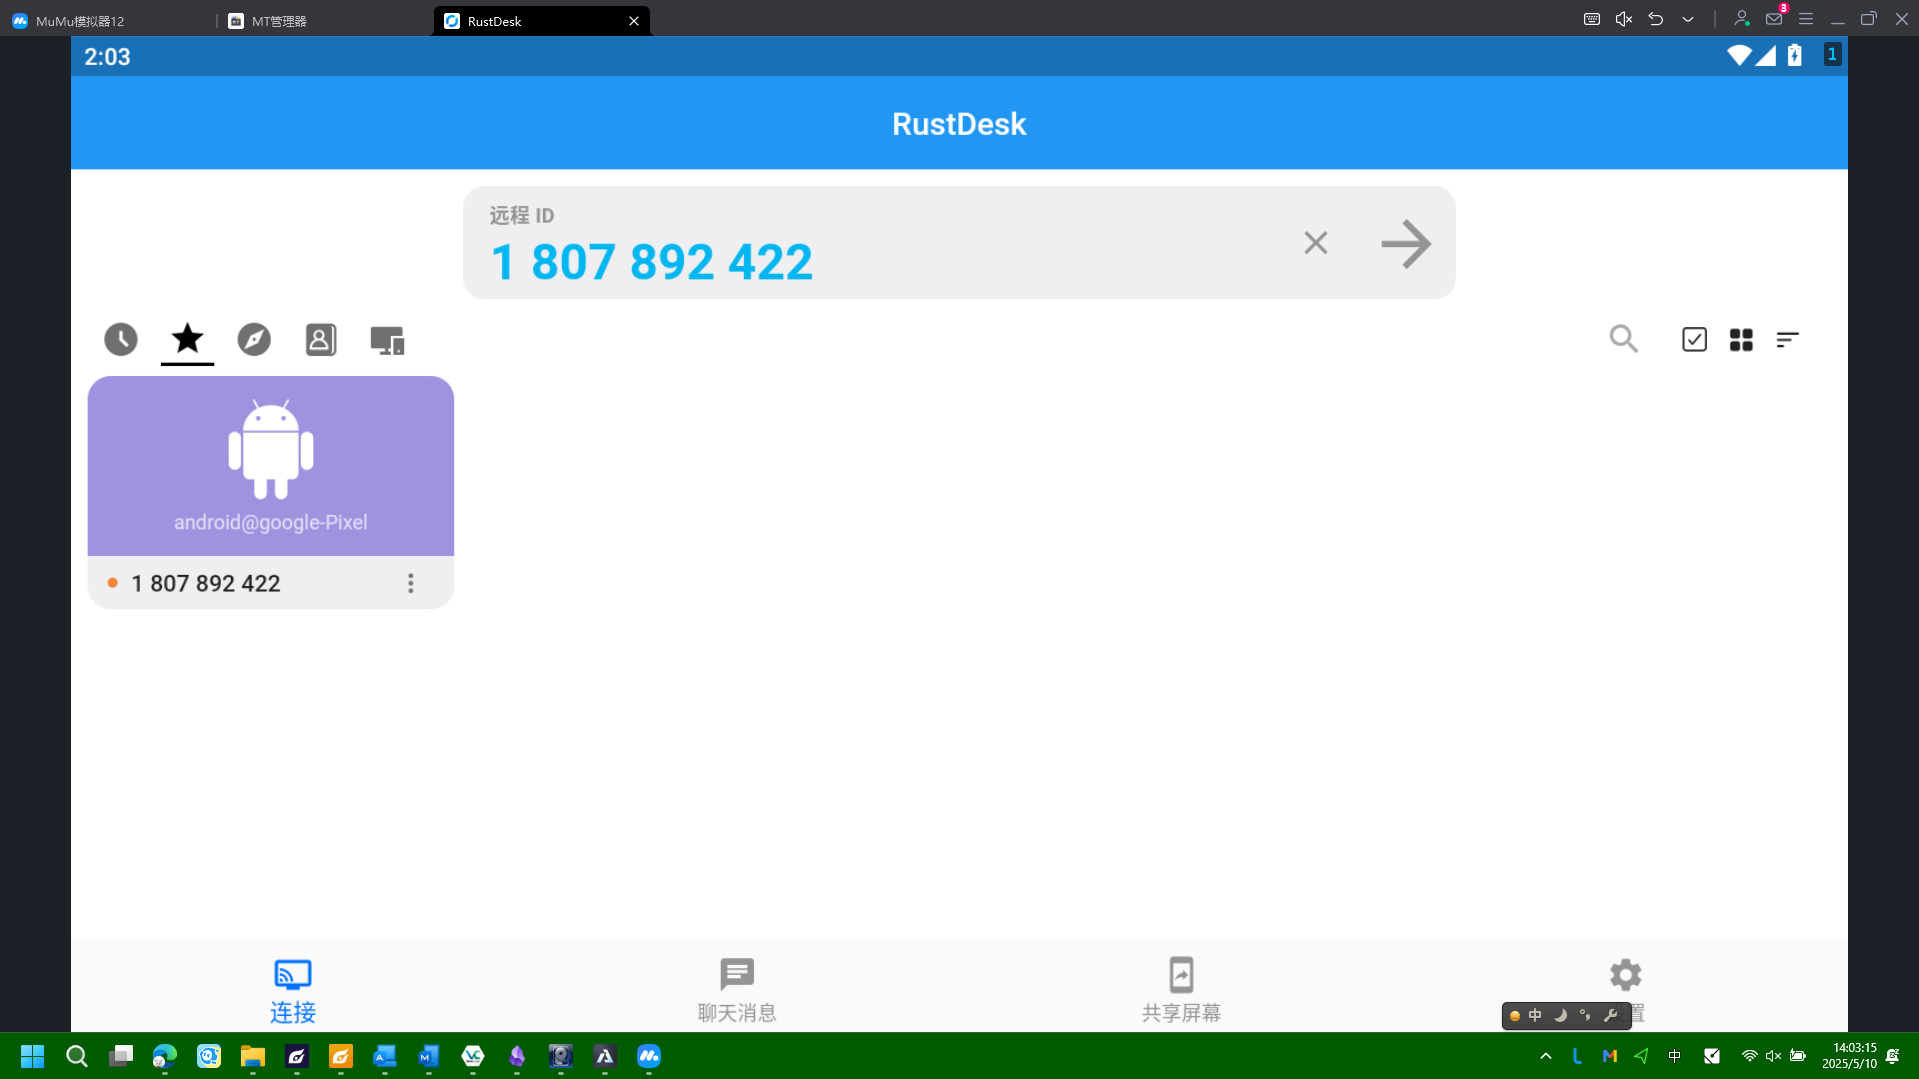Screen dimensions: 1919x1079
Task: Connect using the arrow button
Action: tap(1406, 243)
